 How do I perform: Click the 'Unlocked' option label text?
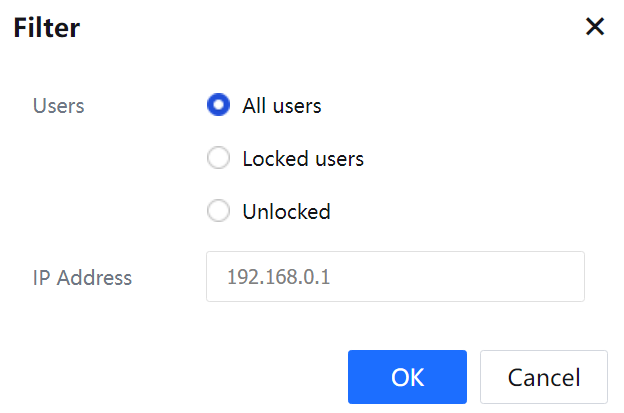tap(286, 211)
